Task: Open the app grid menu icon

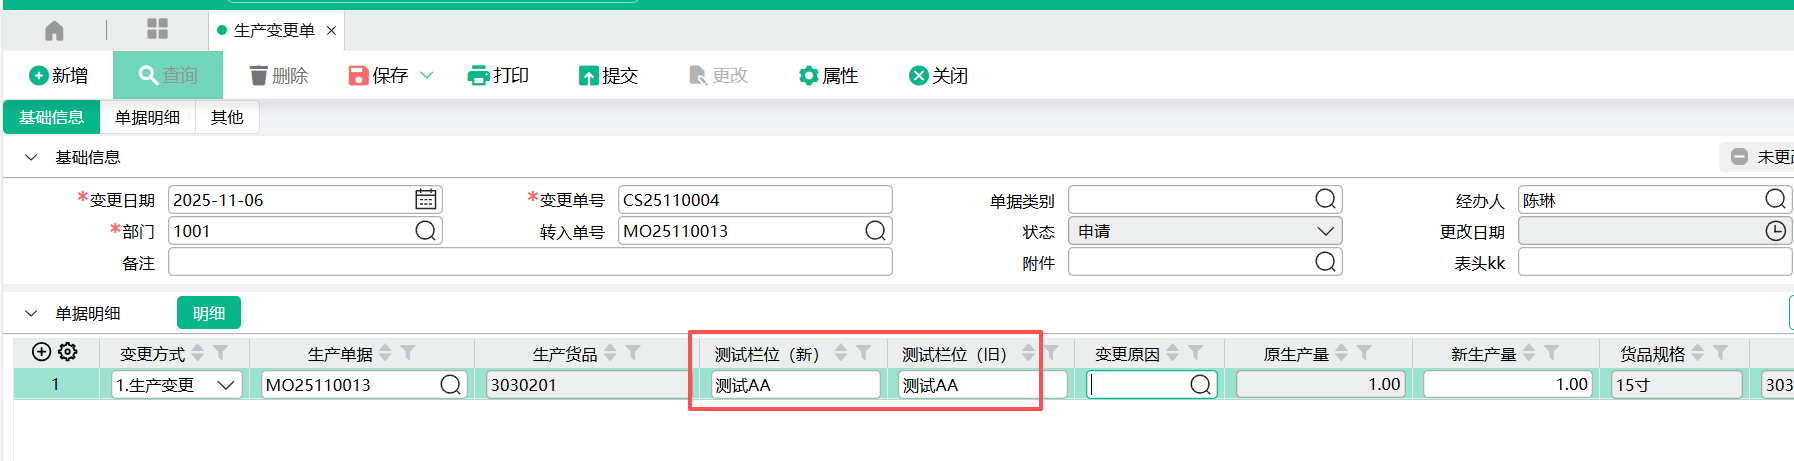Action: point(157,29)
